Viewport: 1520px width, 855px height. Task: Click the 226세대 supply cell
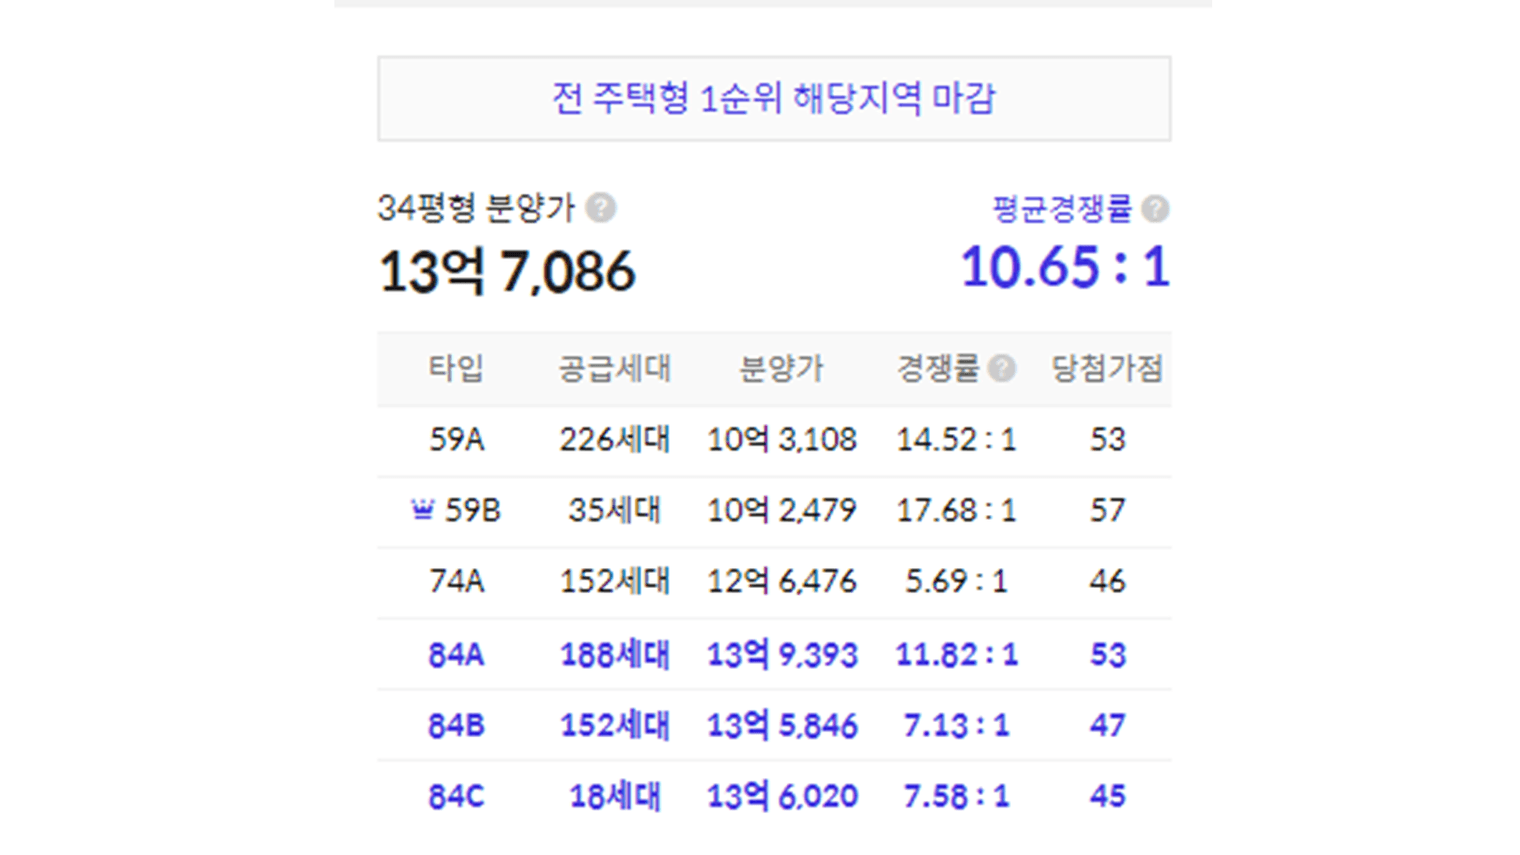pos(614,439)
